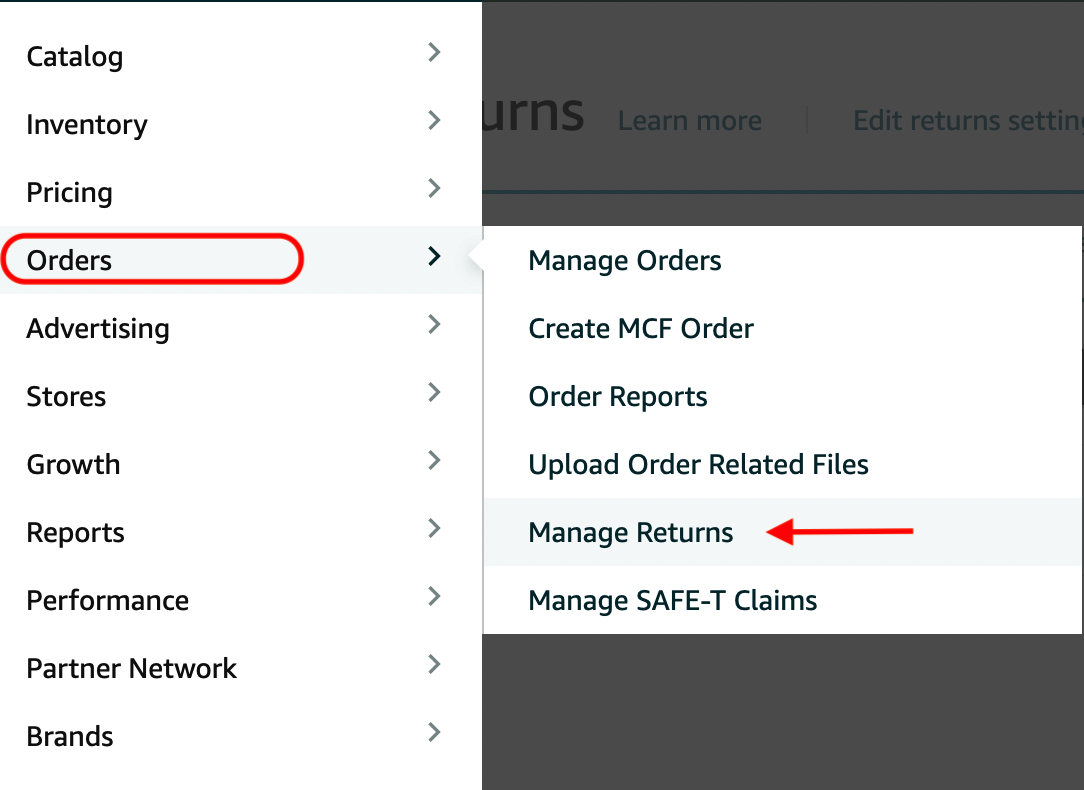Click the chevron next to Orders
Viewport: 1084px width, 790px height.
pyautogui.click(x=434, y=256)
